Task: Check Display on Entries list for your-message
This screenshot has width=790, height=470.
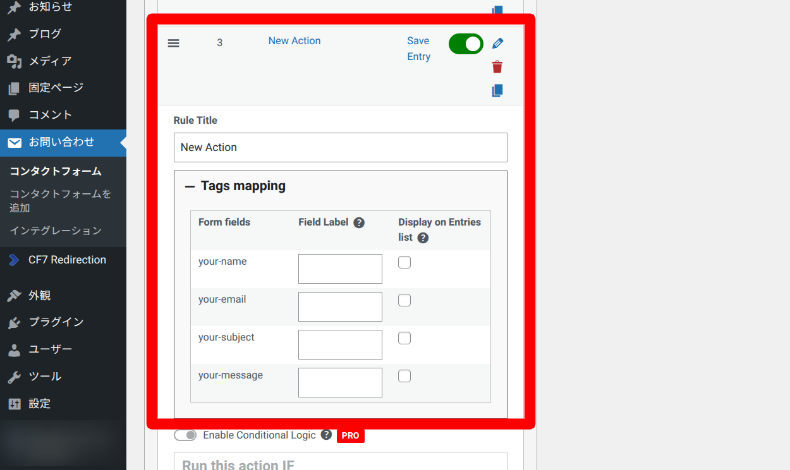Action: [x=404, y=376]
